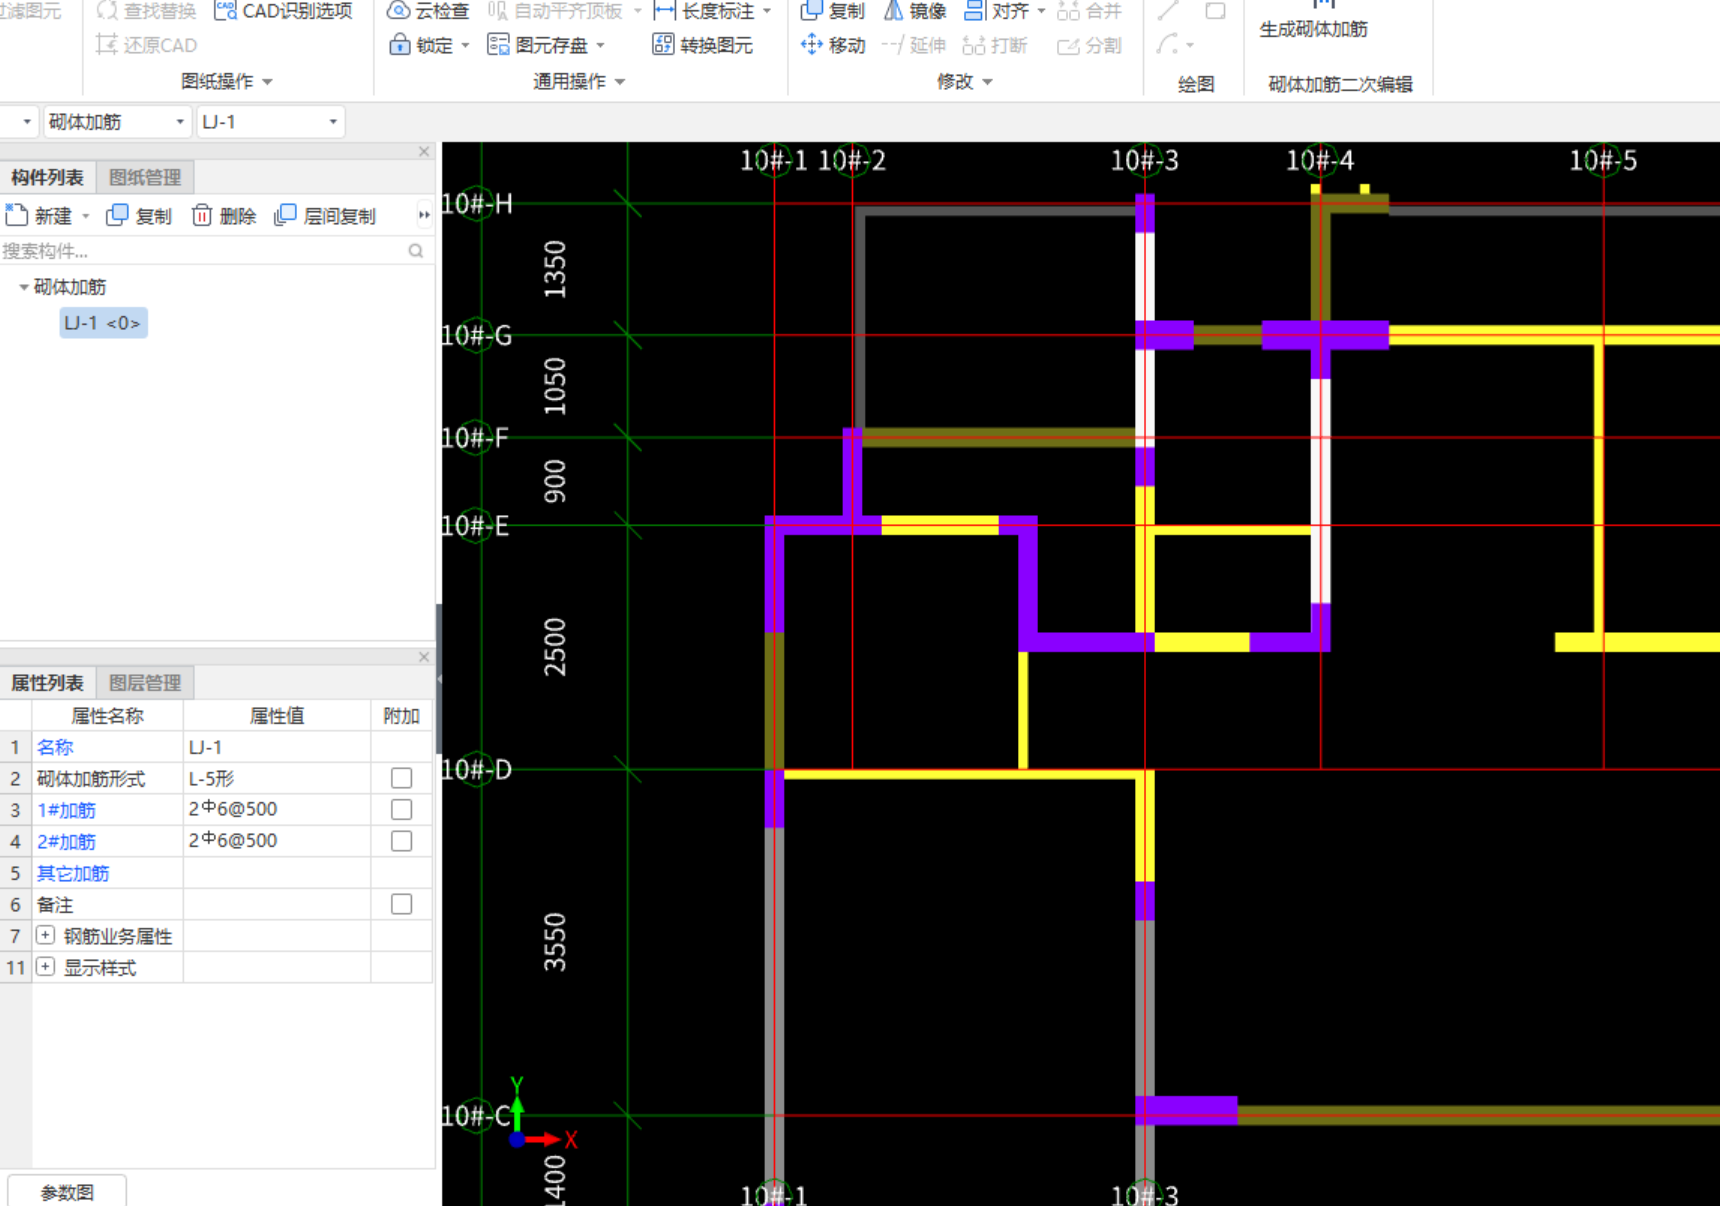
Task: Click 生成砌体加筋 generate button
Action: [1314, 20]
